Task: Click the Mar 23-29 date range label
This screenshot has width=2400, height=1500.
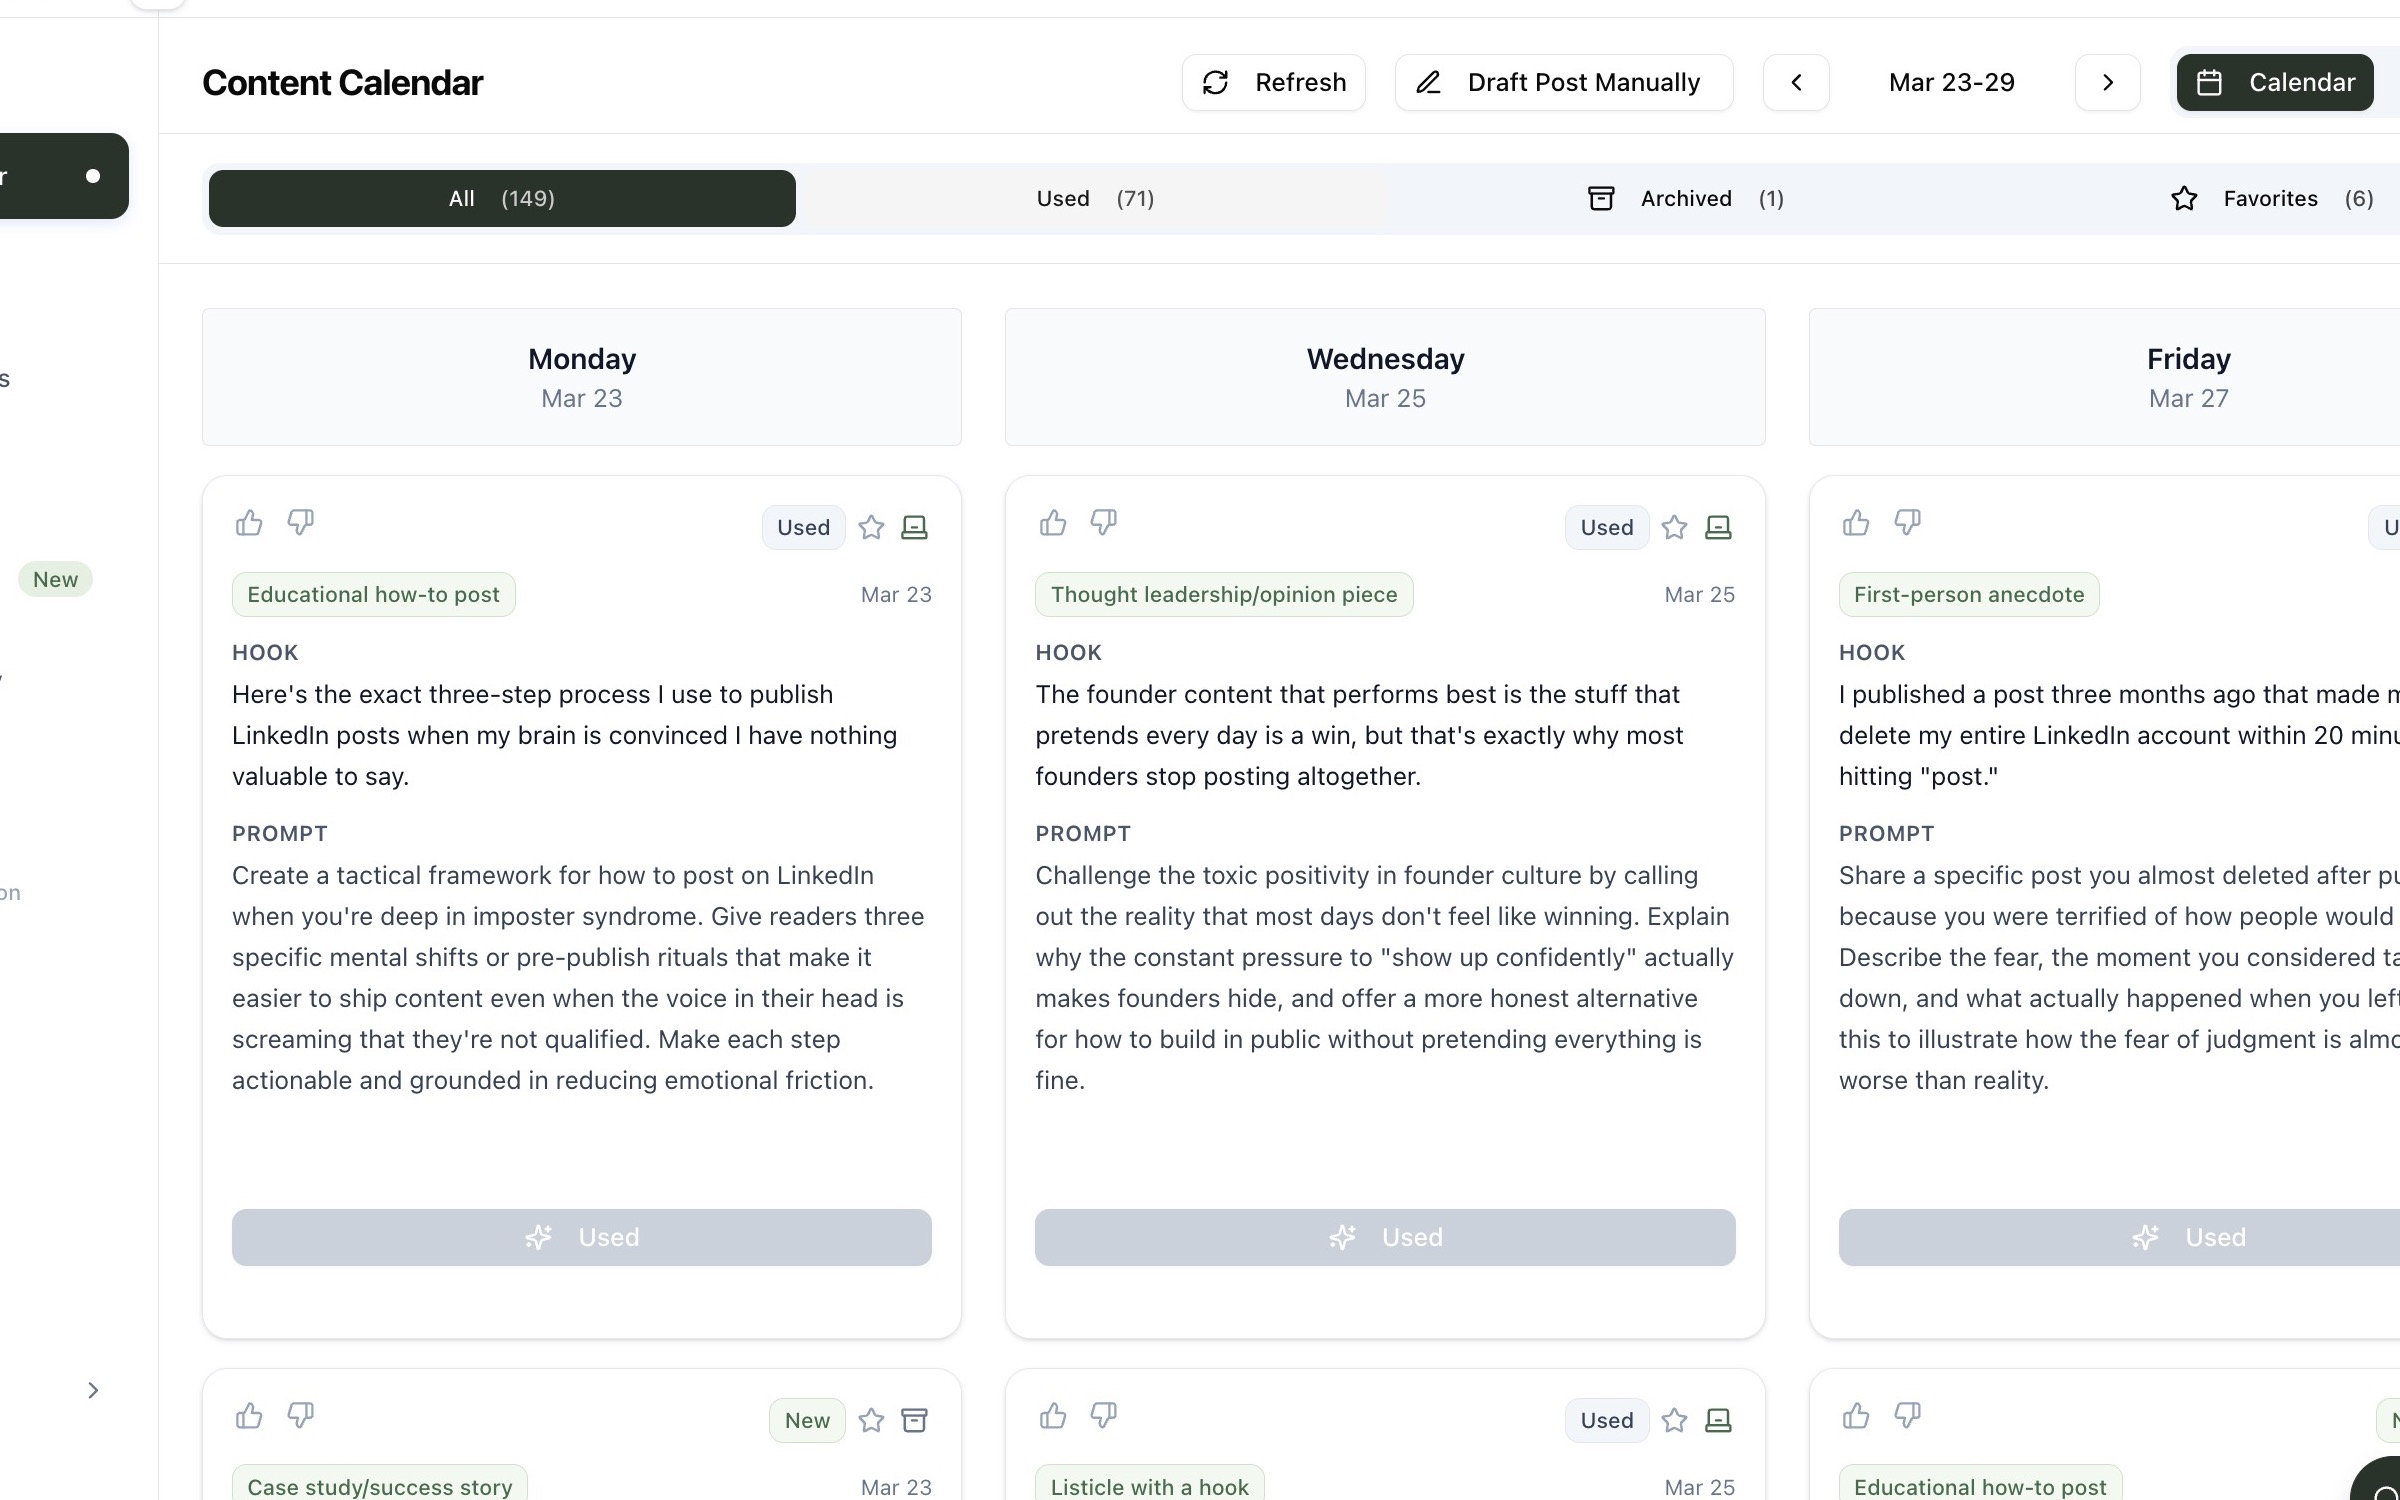Action: pos(1952,82)
